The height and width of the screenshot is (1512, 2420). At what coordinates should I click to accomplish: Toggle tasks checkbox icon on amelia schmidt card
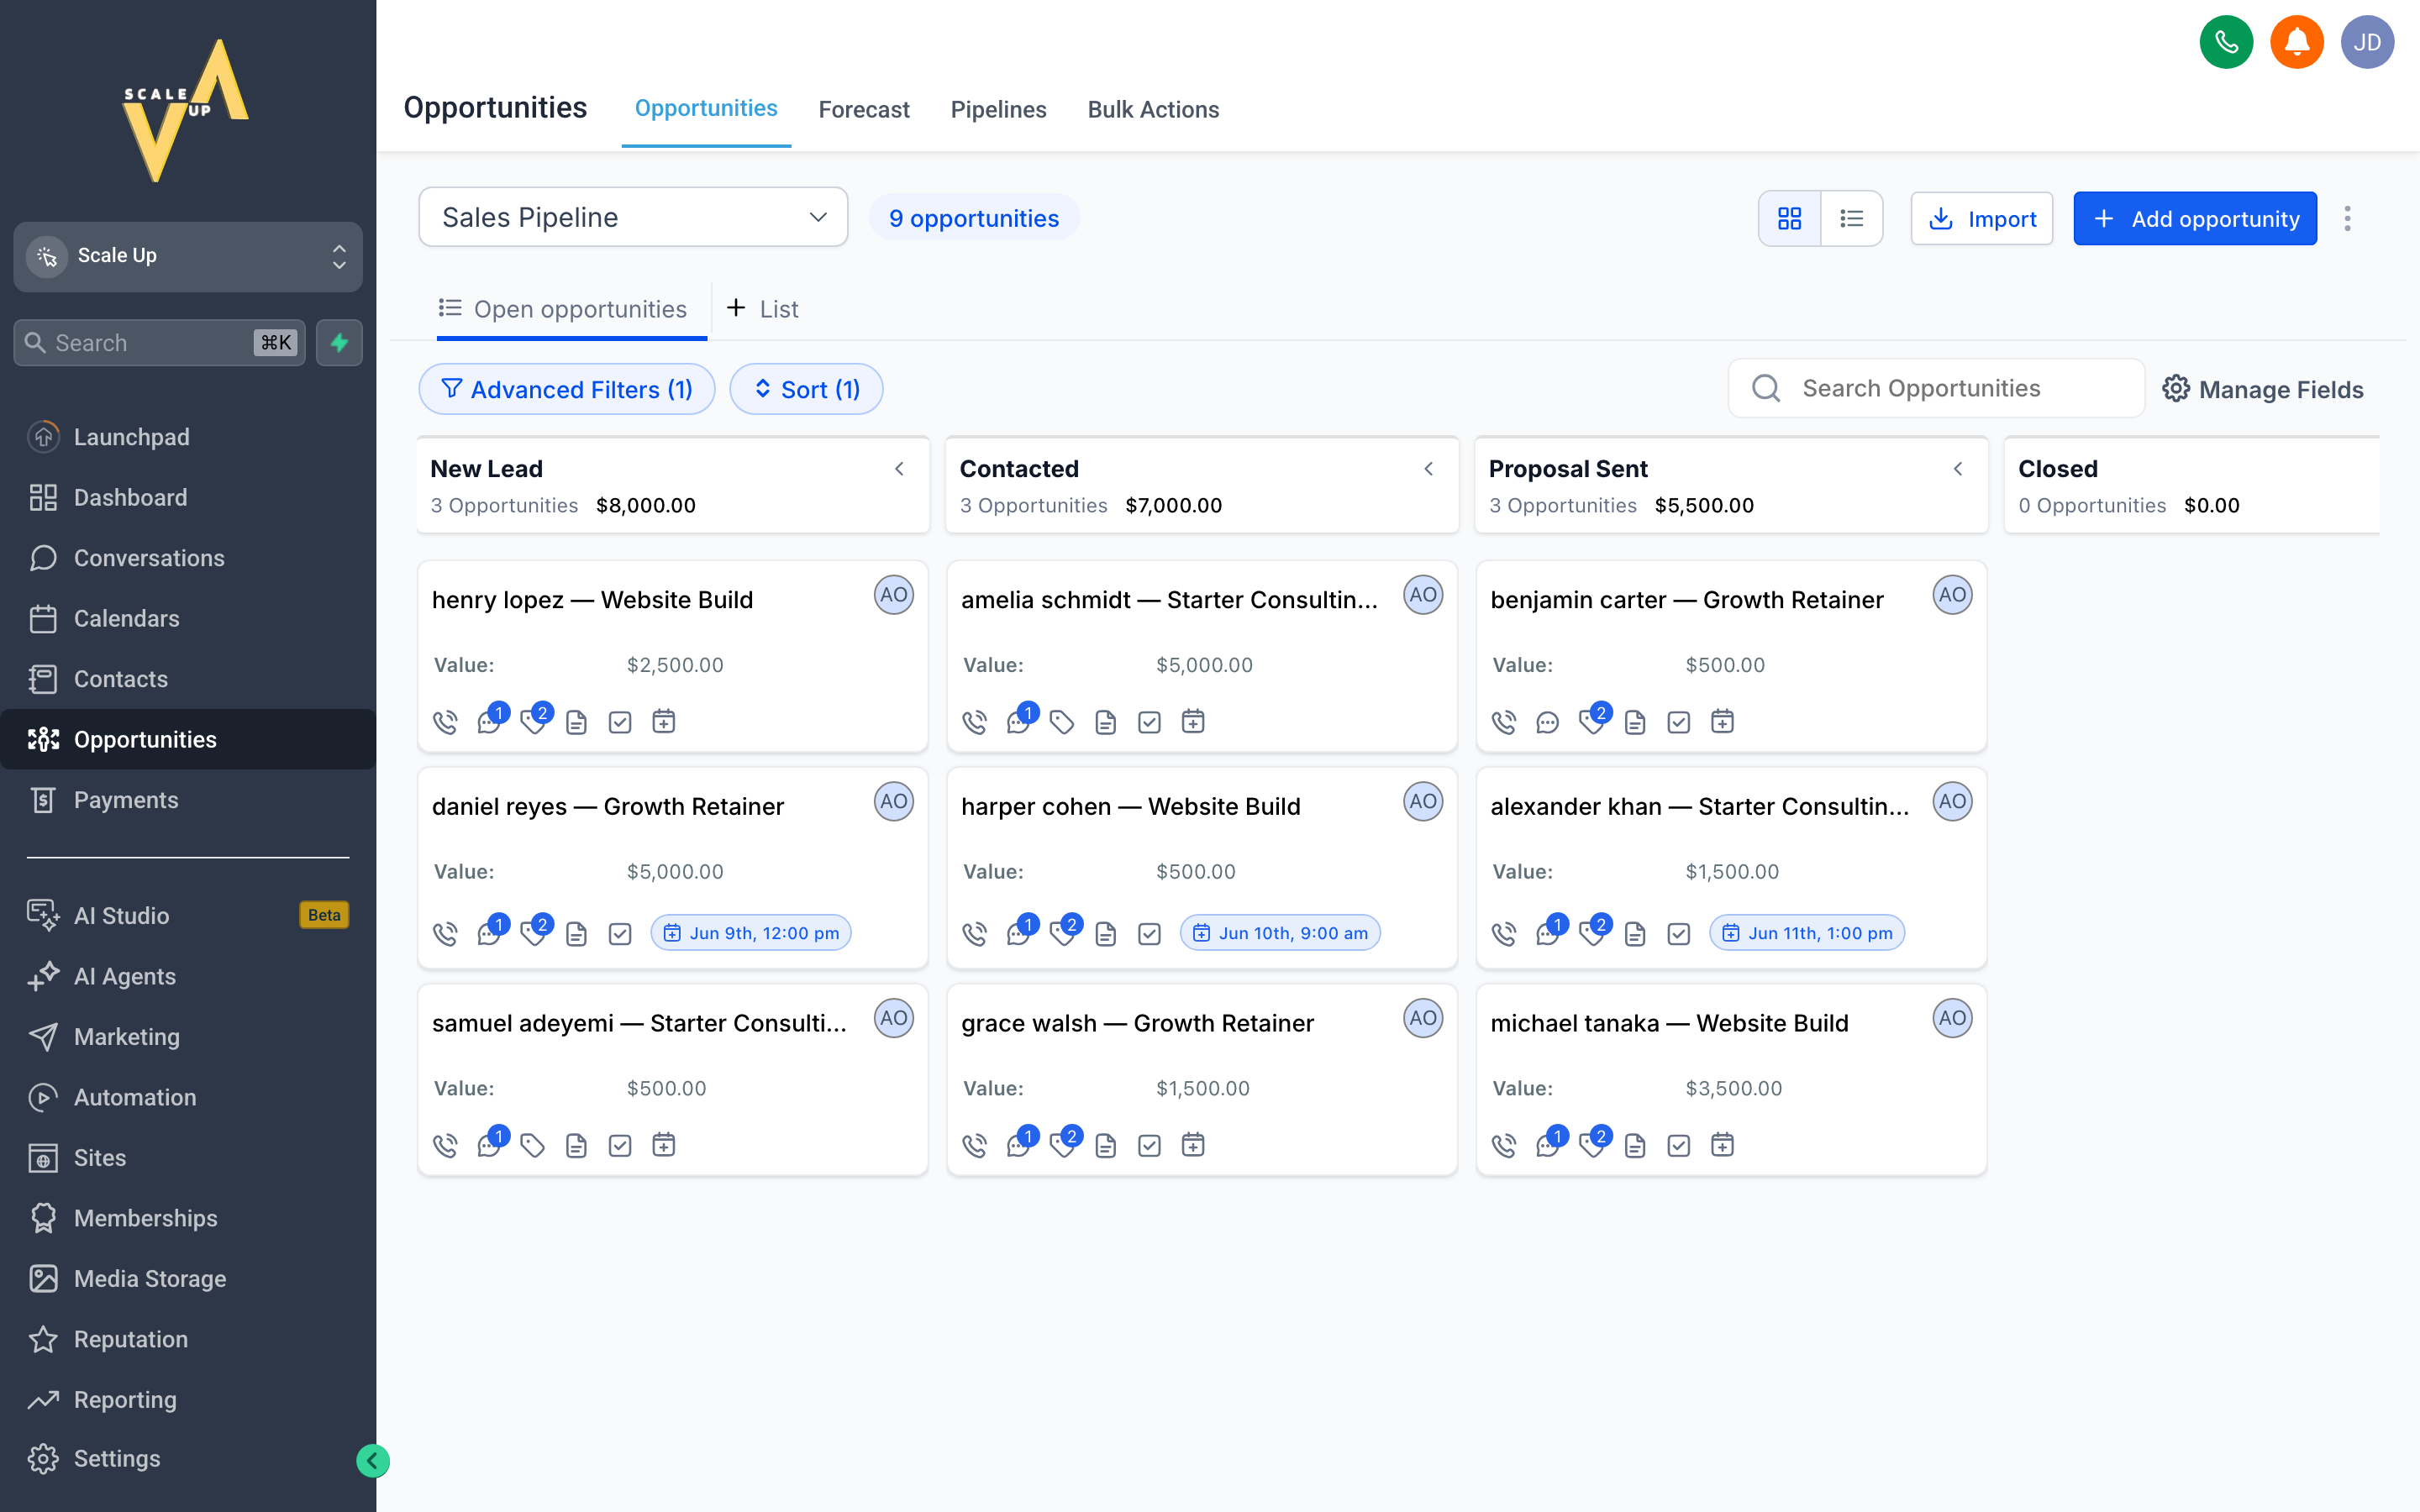click(x=1149, y=722)
